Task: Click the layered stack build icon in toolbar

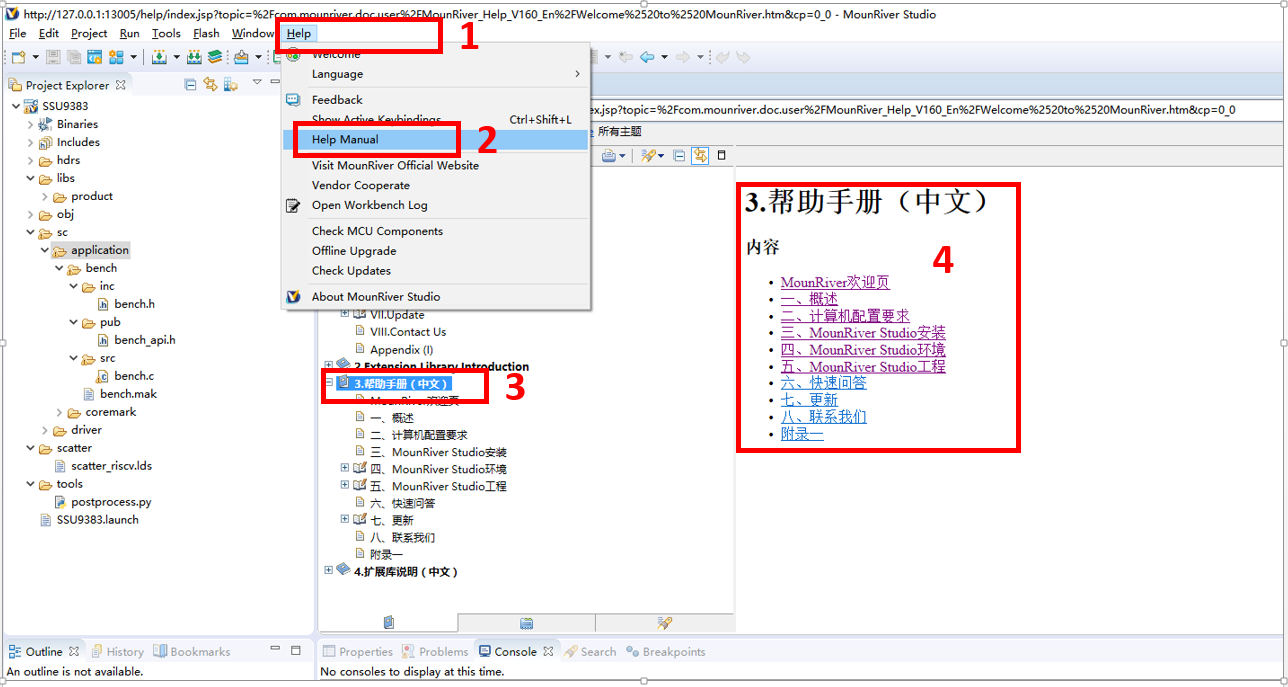Action: [x=215, y=57]
